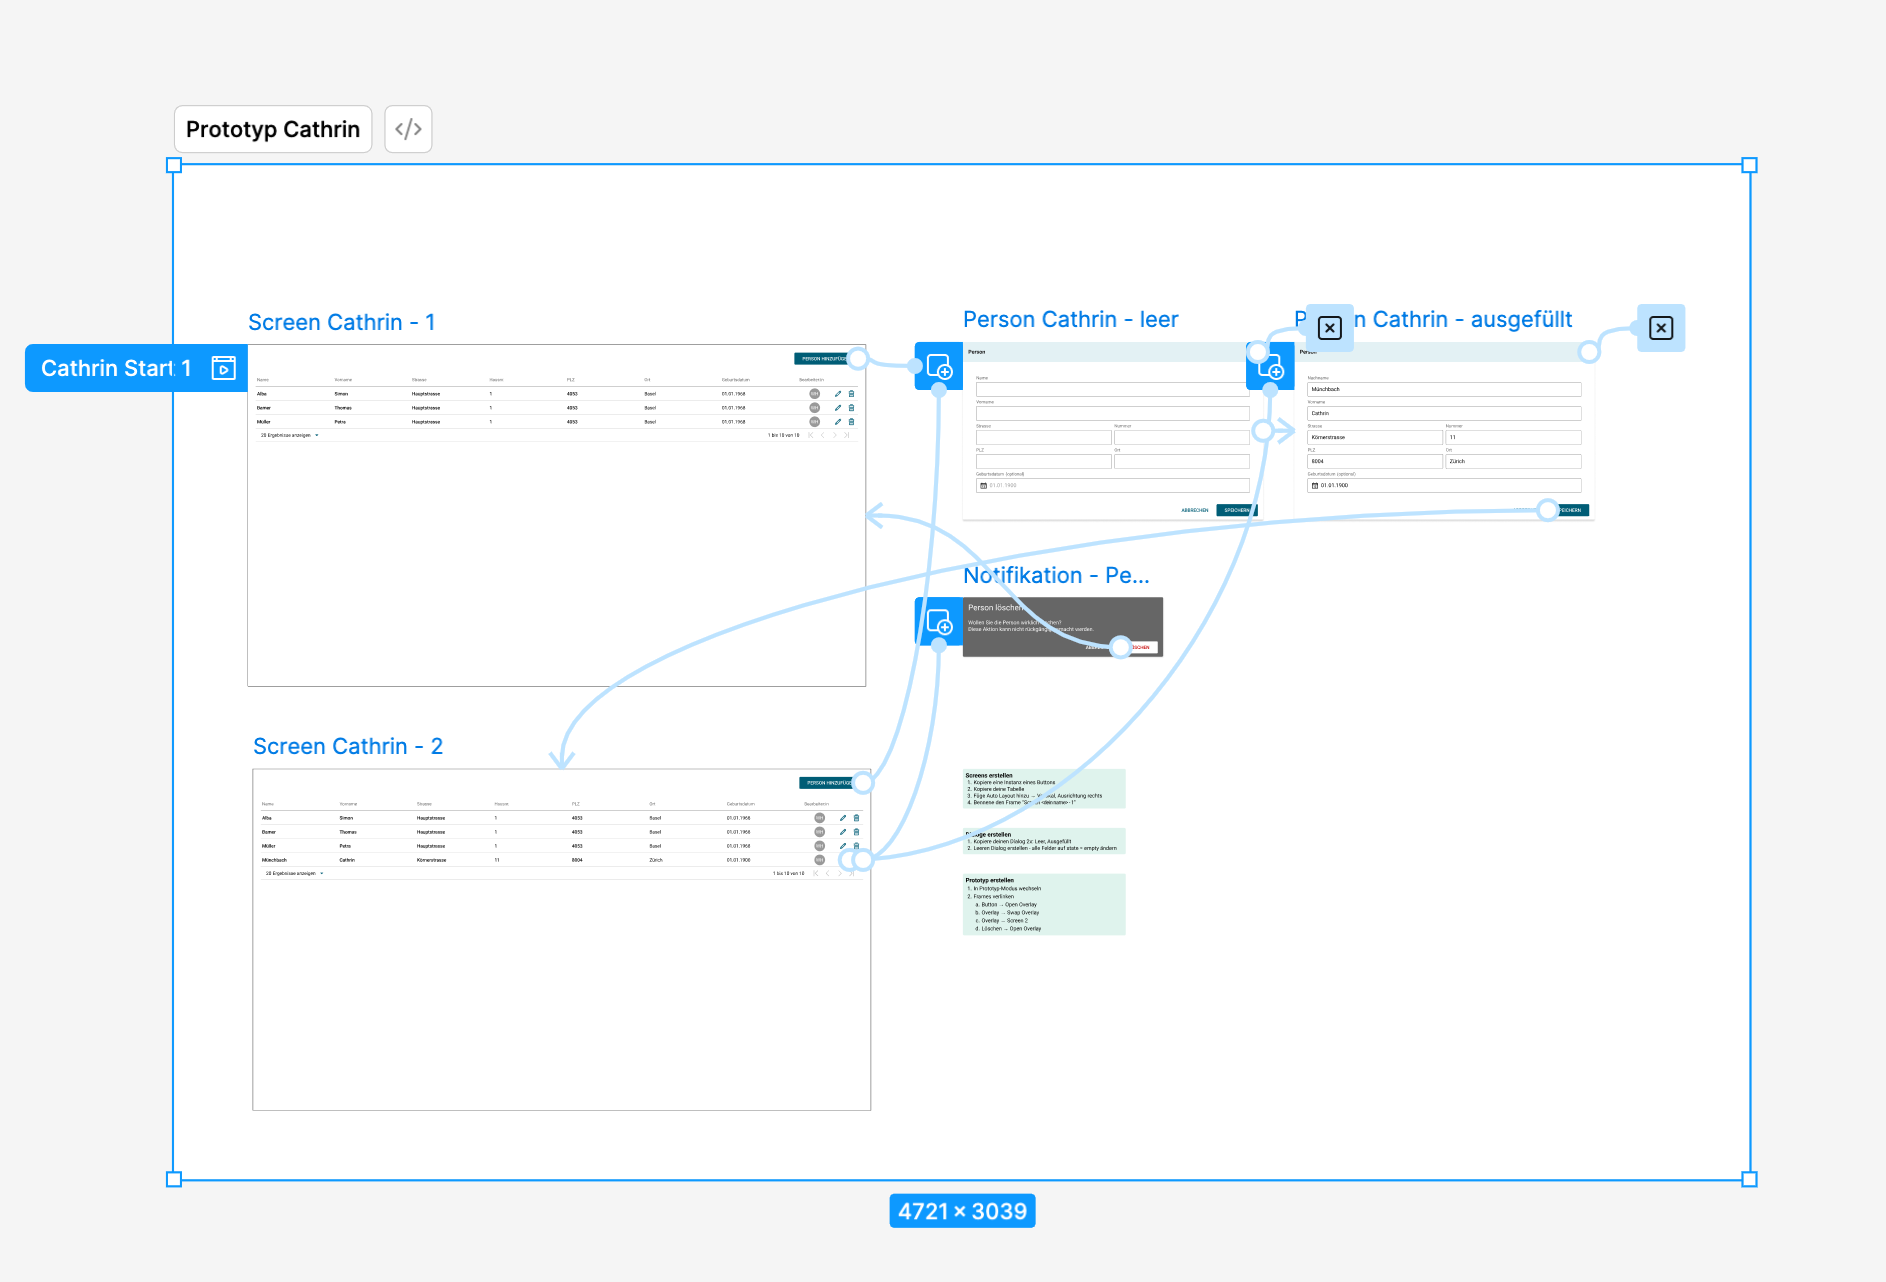Viewport: 1886px width, 1282px height.
Task: Click the Speichern button in the empty Person dialog
Action: [1236, 510]
